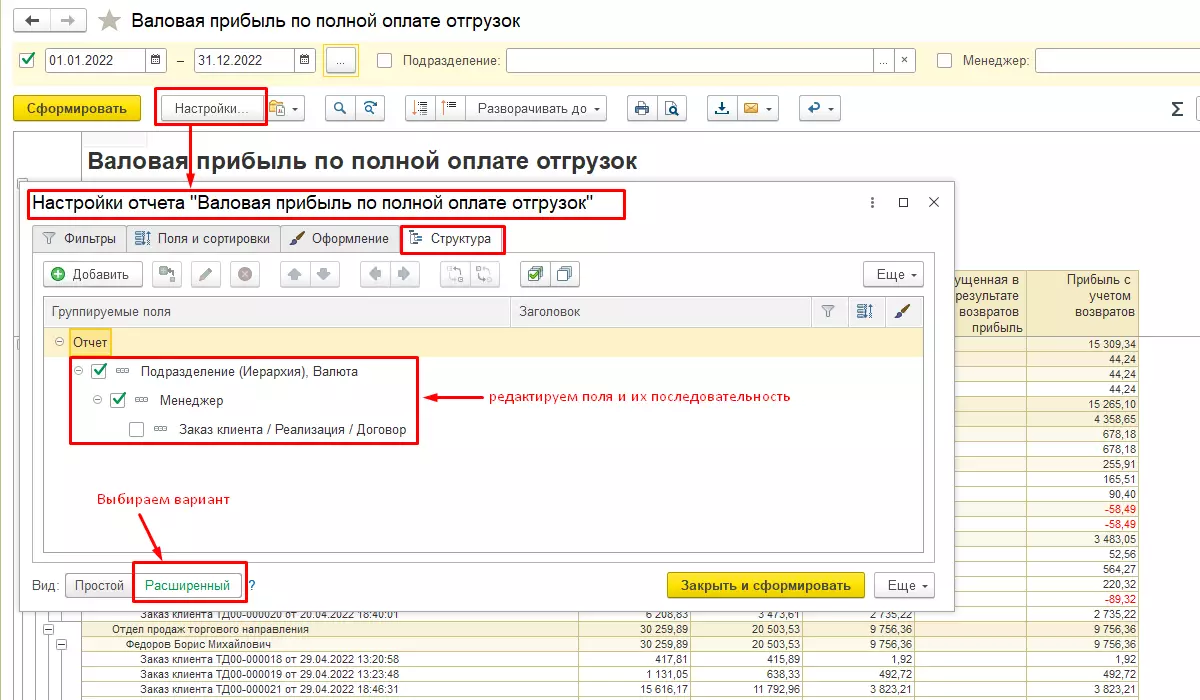Enable Заказ клиента / Реализация / Договор grouping

click(x=137, y=430)
